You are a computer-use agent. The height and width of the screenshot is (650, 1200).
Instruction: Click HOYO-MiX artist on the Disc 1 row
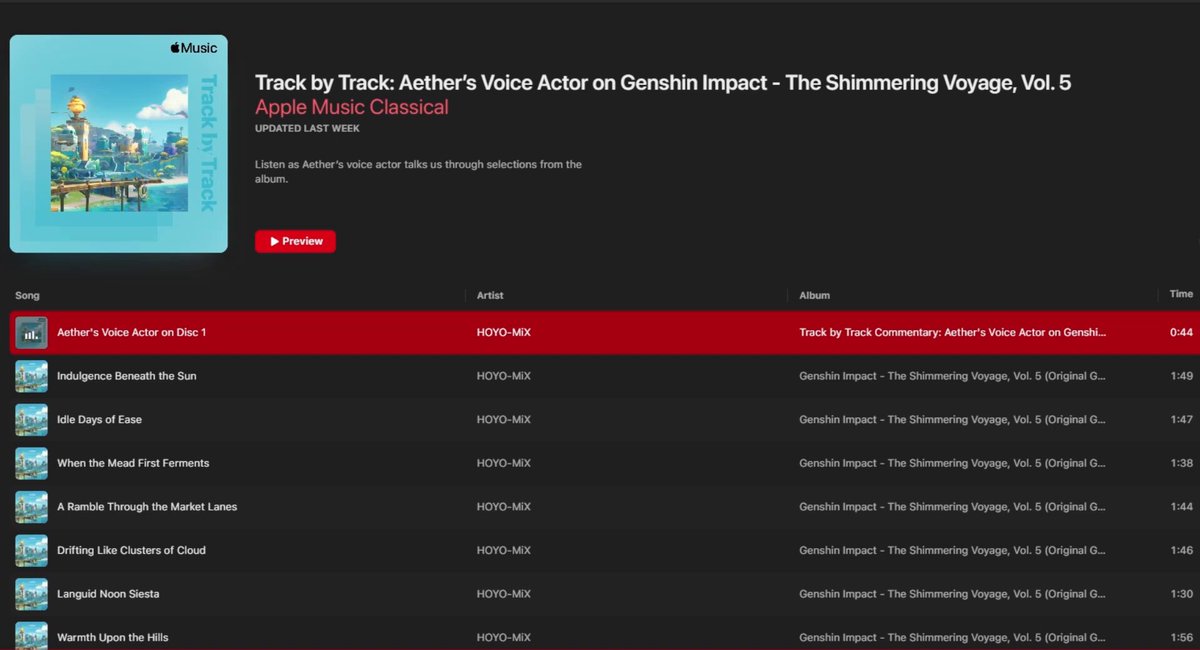click(504, 332)
